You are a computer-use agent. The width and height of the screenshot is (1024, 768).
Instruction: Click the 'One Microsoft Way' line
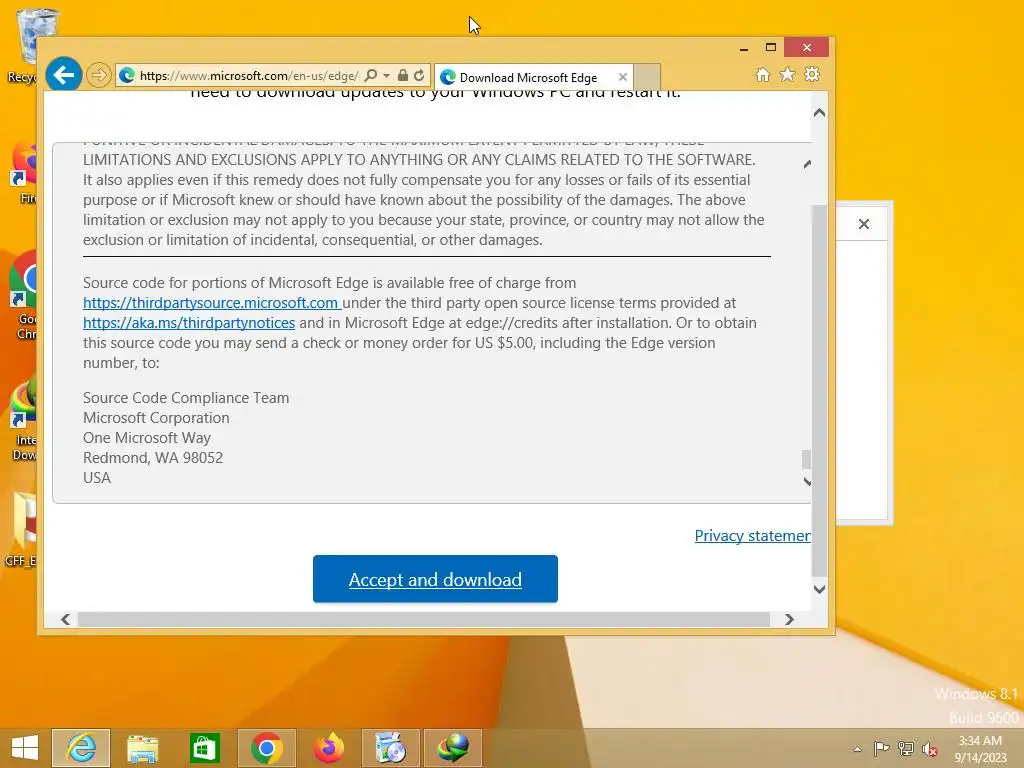point(147,438)
